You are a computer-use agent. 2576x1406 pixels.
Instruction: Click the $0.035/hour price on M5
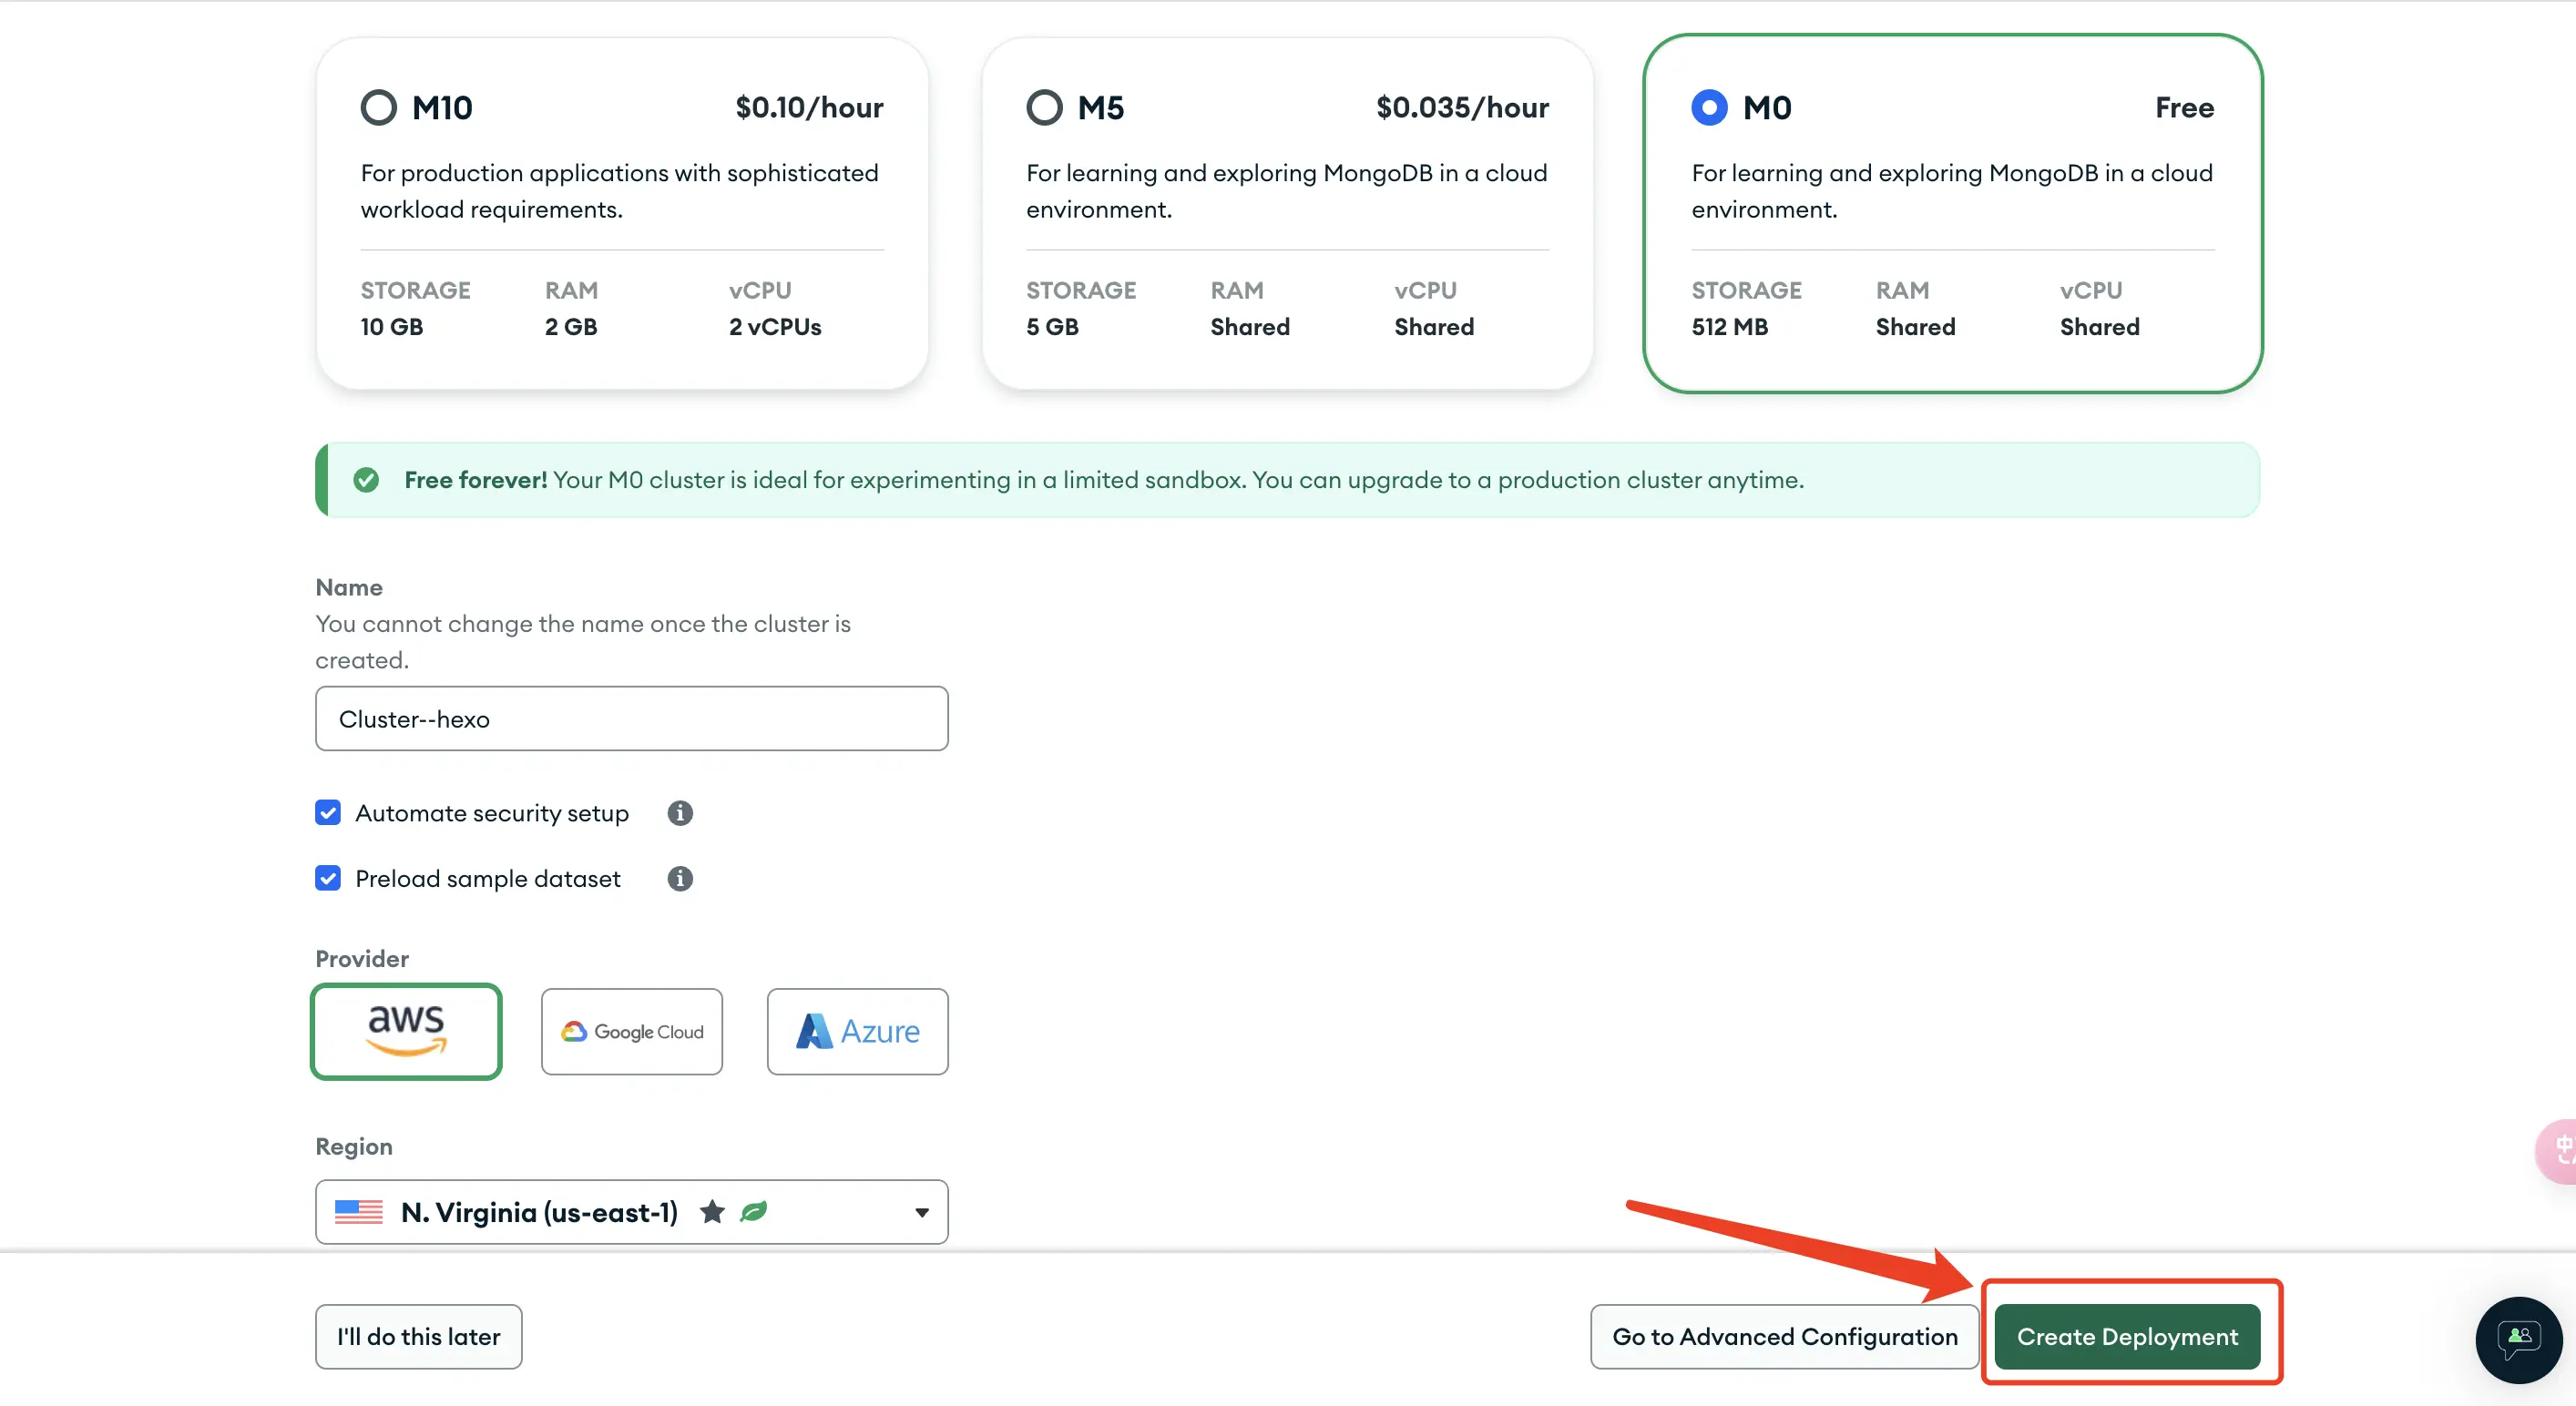coord(1462,107)
